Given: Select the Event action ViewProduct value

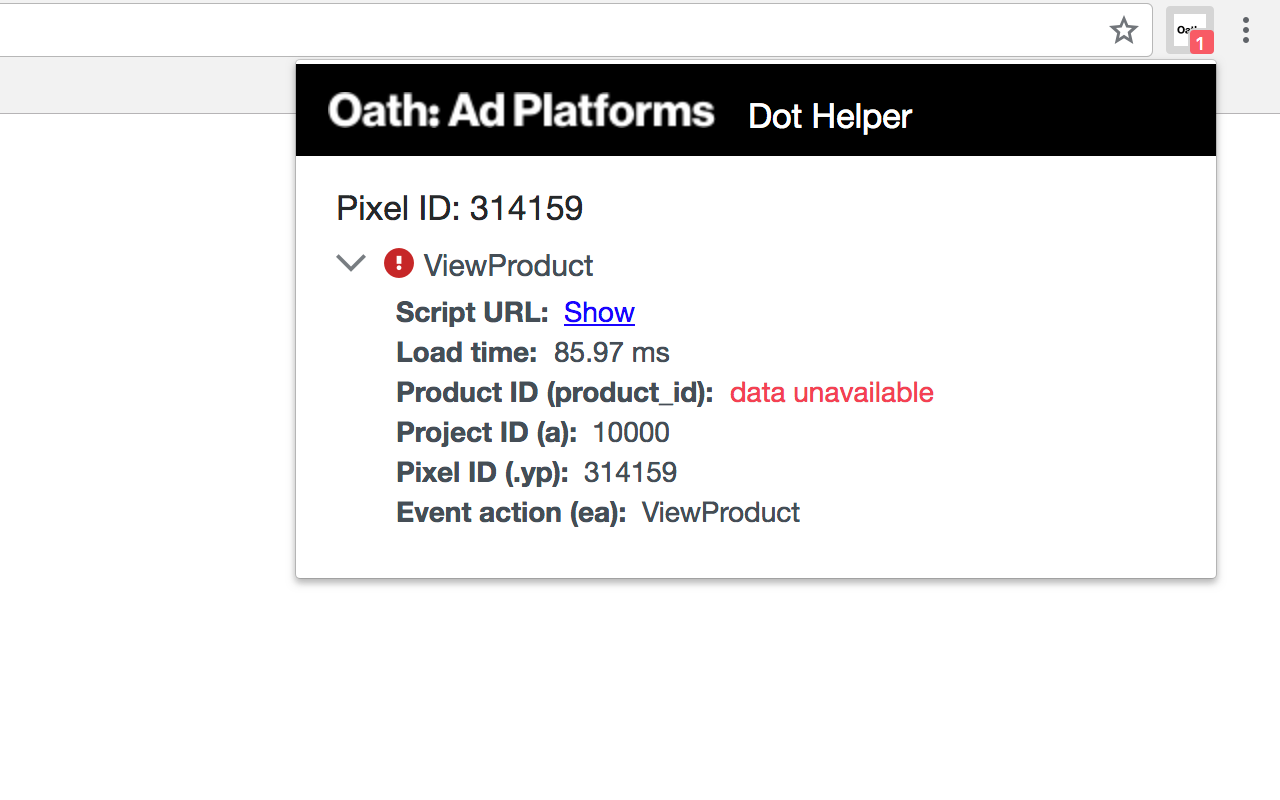Looking at the screenshot, I should pos(720,512).
